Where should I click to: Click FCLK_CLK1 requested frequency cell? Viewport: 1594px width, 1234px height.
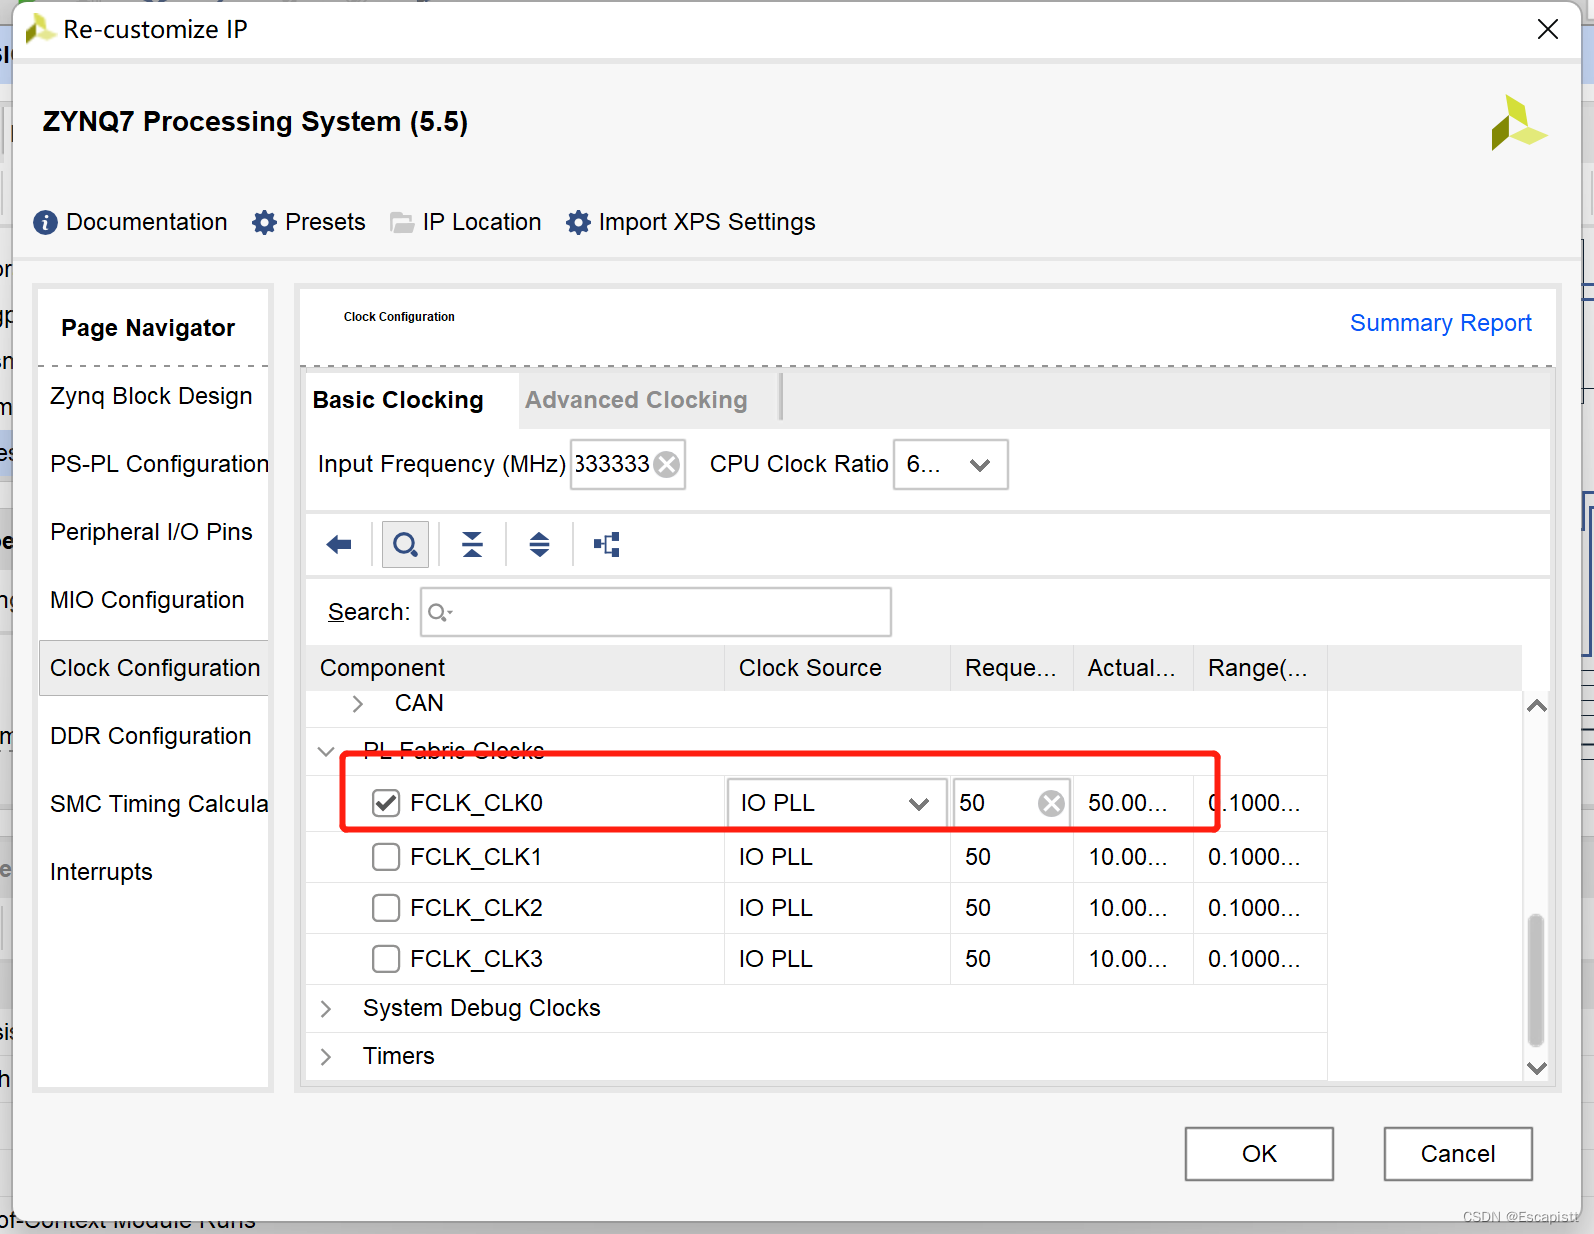pyautogui.click(x=1011, y=857)
